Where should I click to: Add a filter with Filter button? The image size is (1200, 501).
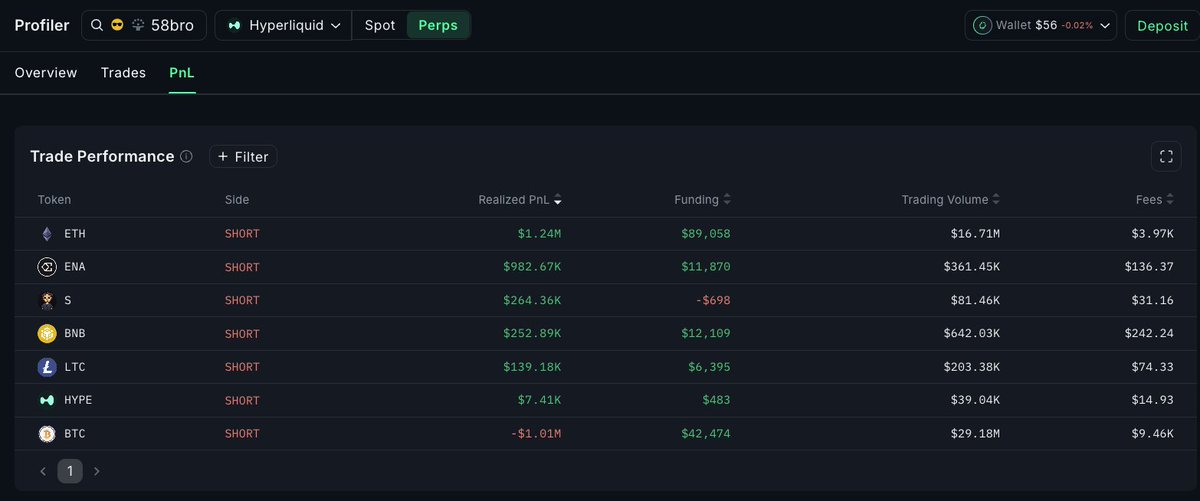[243, 157]
